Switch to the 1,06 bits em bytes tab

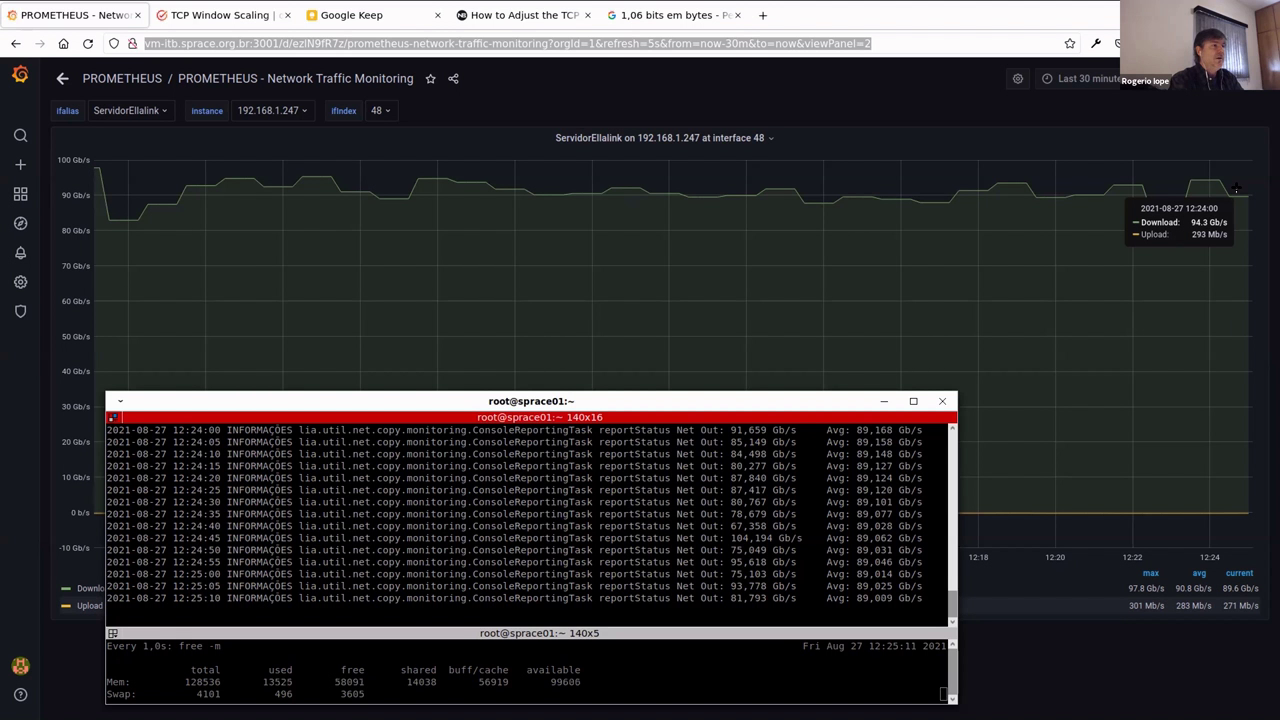tap(675, 15)
